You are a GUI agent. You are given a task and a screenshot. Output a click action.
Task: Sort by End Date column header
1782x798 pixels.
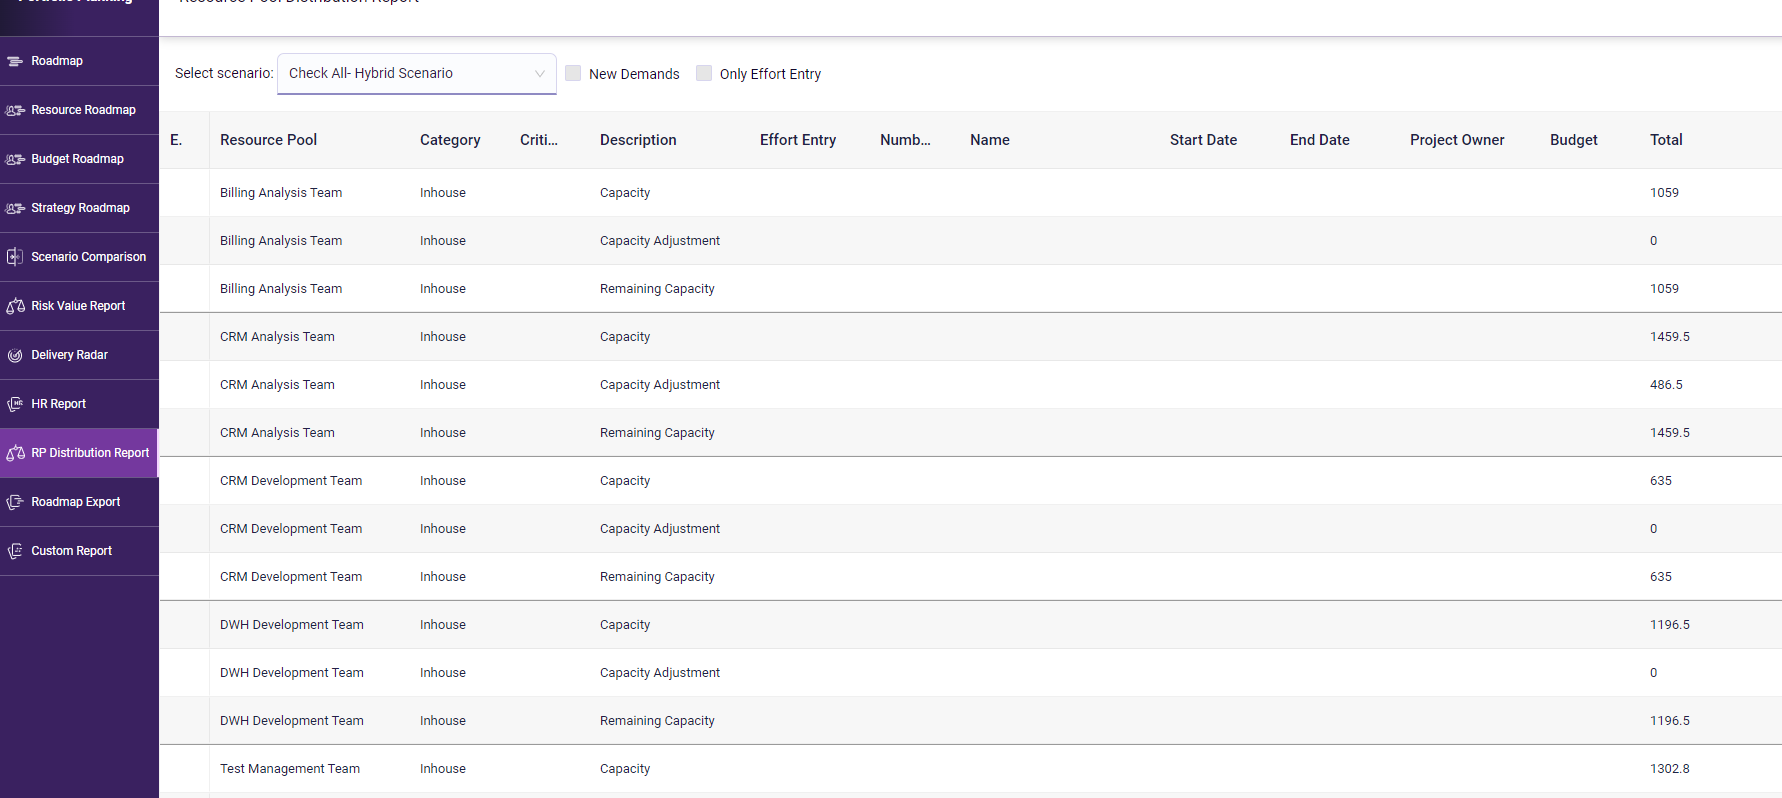(x=1319, y=140)
